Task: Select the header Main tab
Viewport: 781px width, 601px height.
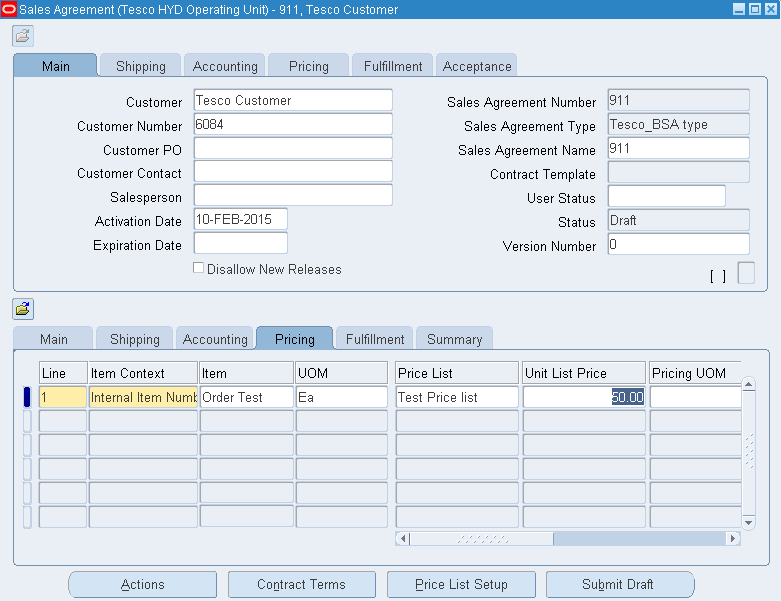Action: click(x=55, y=66)
